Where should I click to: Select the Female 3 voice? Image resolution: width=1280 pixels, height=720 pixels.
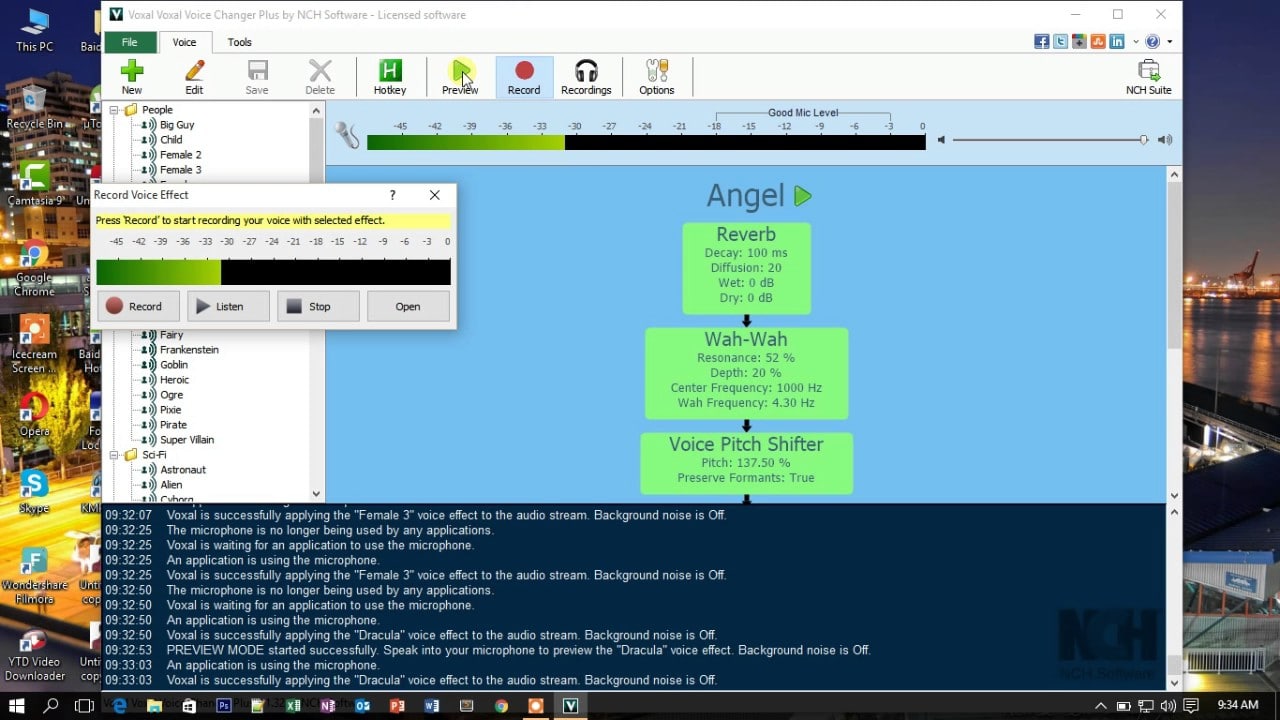pos(180,170)
